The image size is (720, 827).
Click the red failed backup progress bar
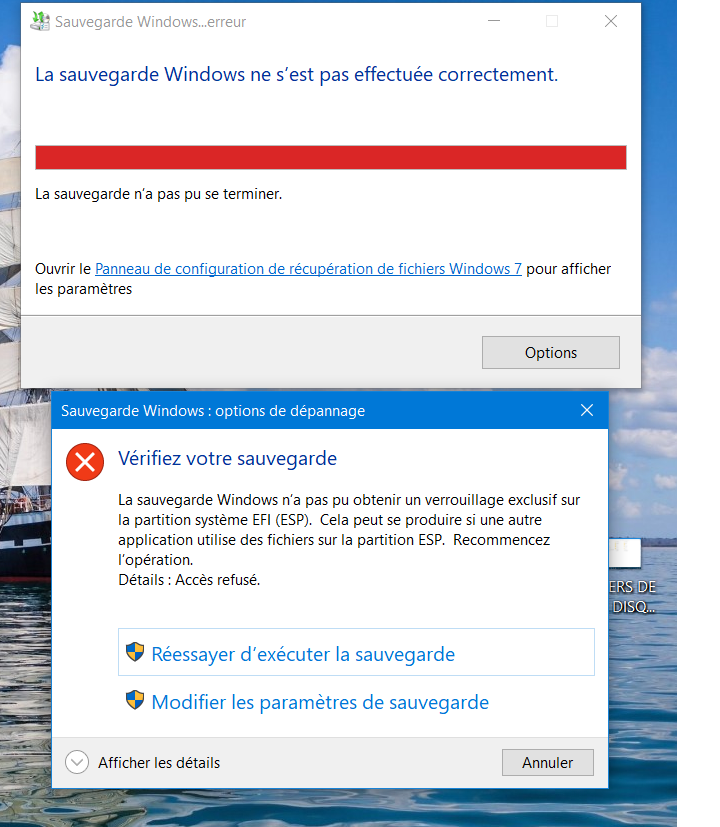(331, 158)
